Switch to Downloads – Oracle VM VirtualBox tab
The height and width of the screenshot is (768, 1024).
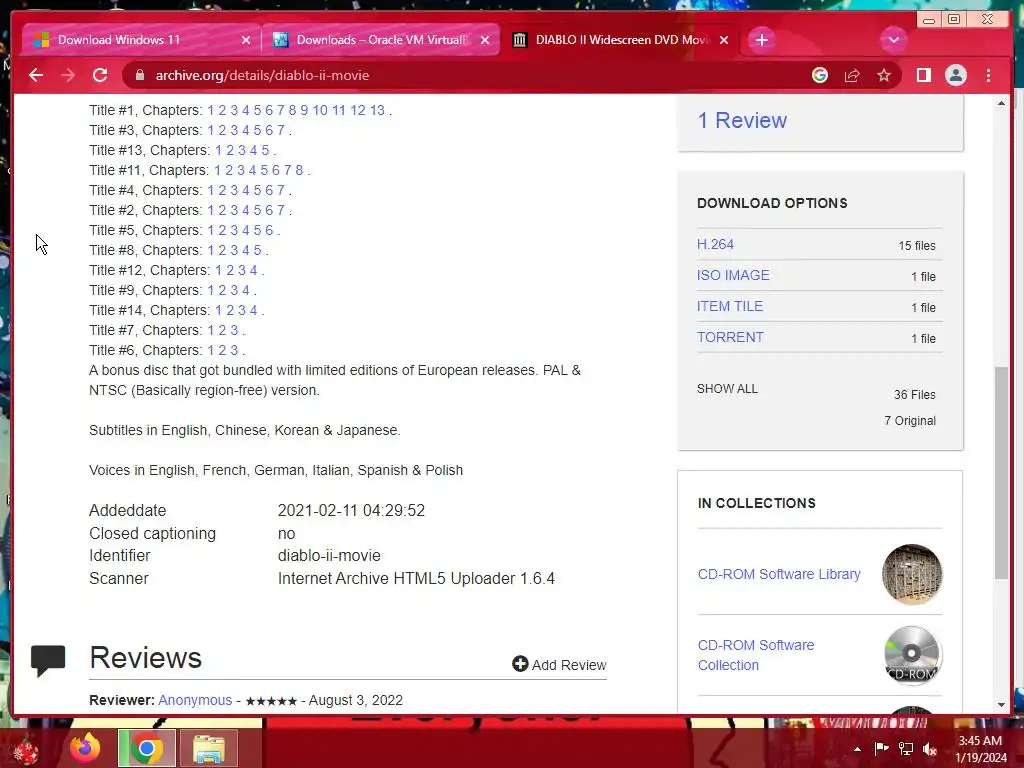click(x=382, y=40)
